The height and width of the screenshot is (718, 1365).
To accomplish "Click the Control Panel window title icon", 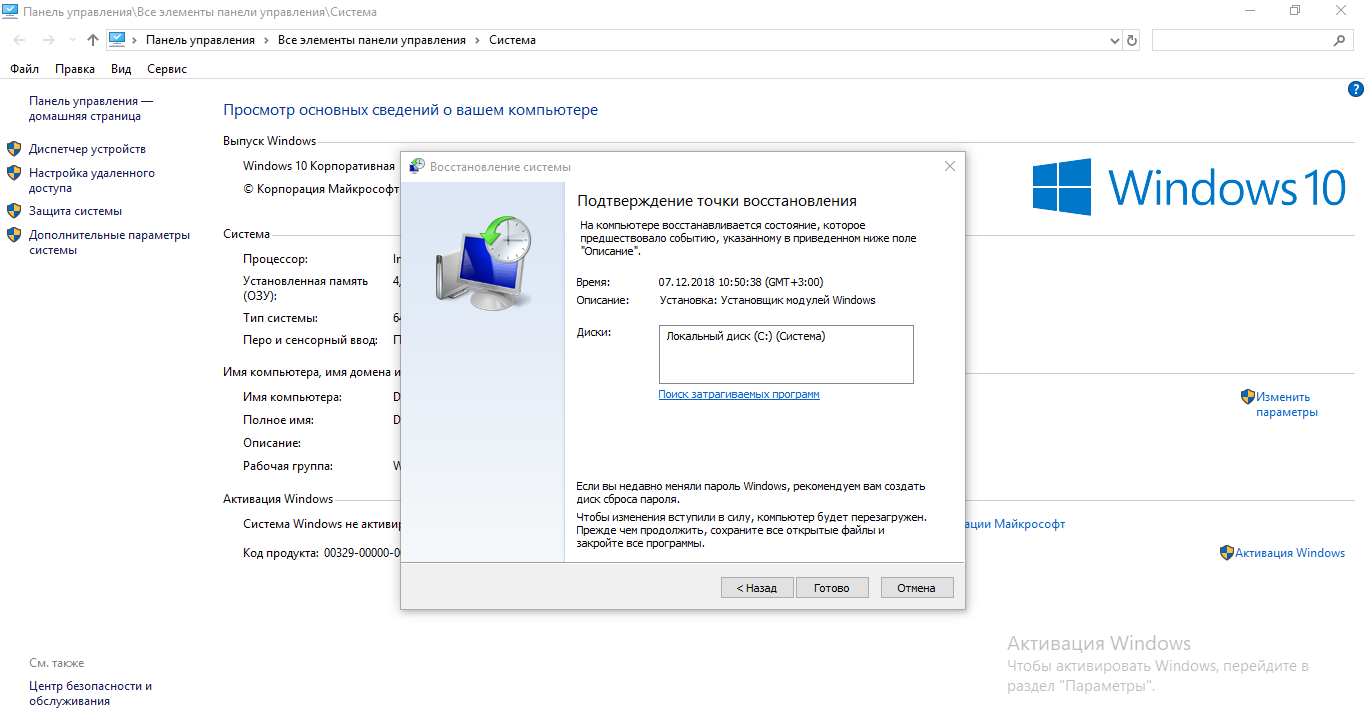I will [x=10, y=10].
